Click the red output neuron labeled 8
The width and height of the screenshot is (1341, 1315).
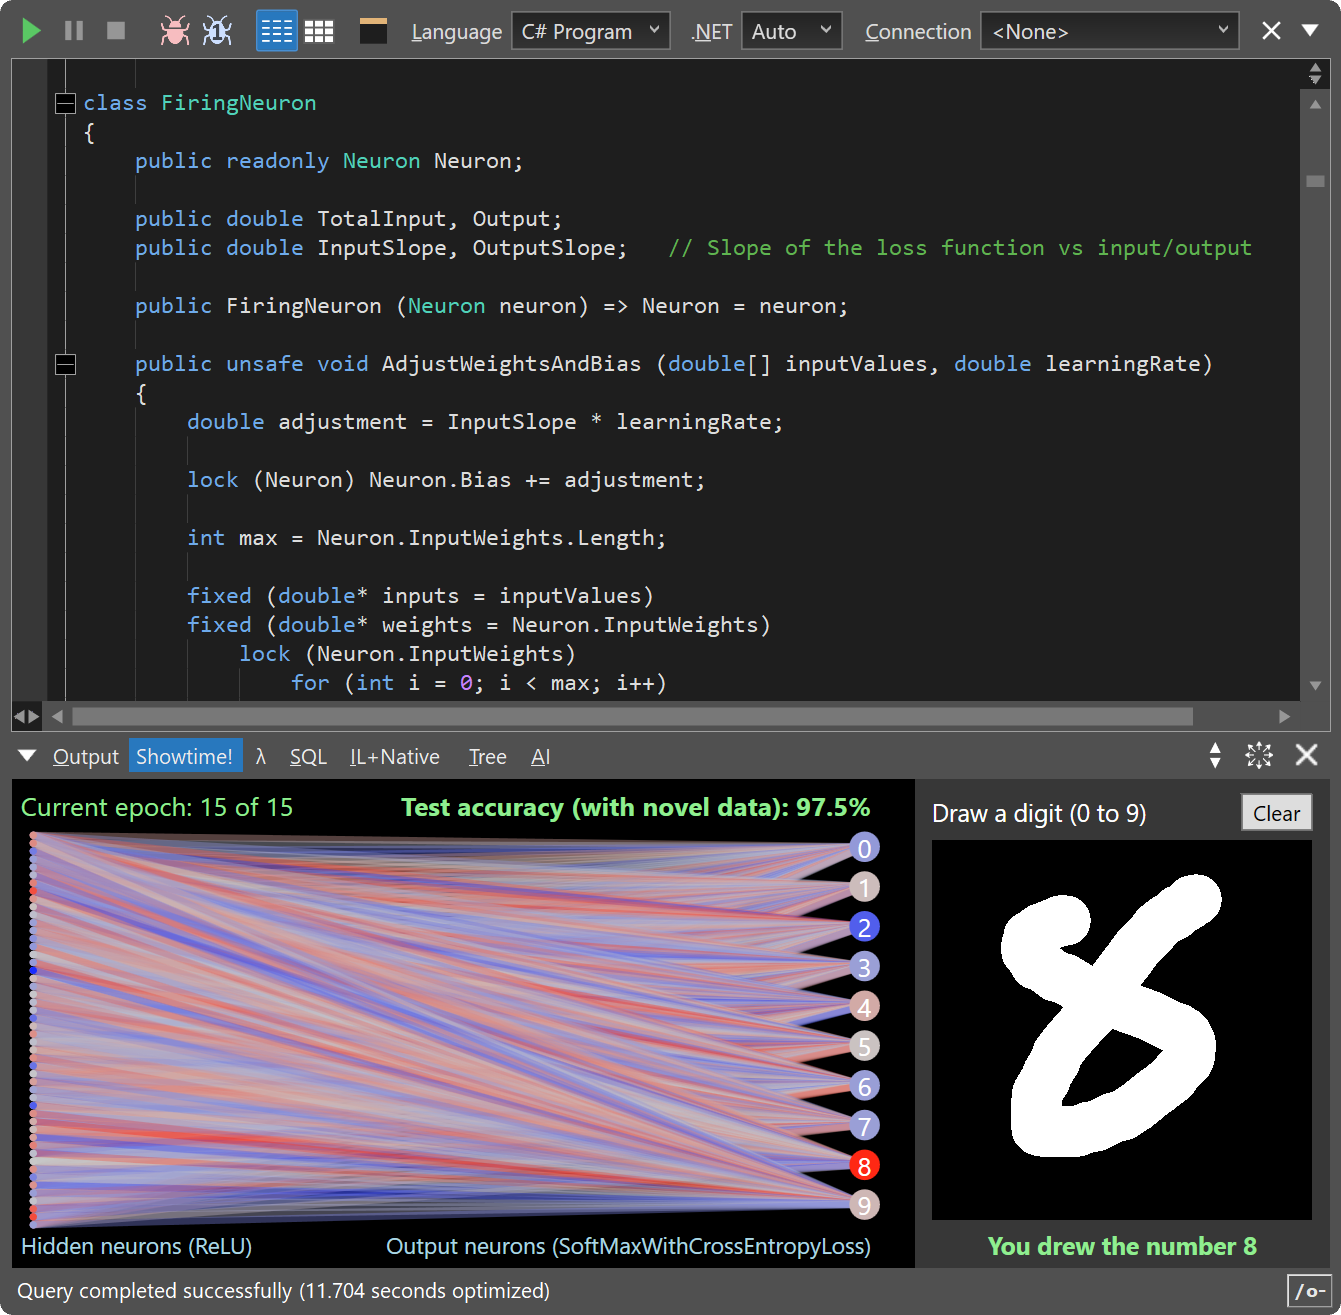point(864,1166)
